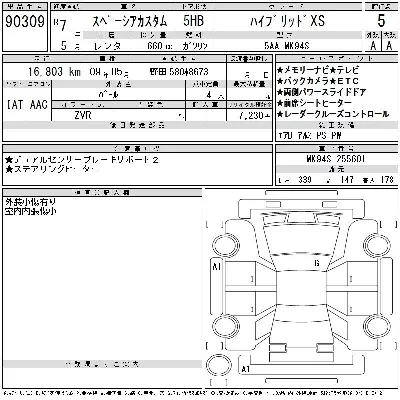The image size is (400, 400).
Task: Click the lot number 90309
Action: pos(25,22)
